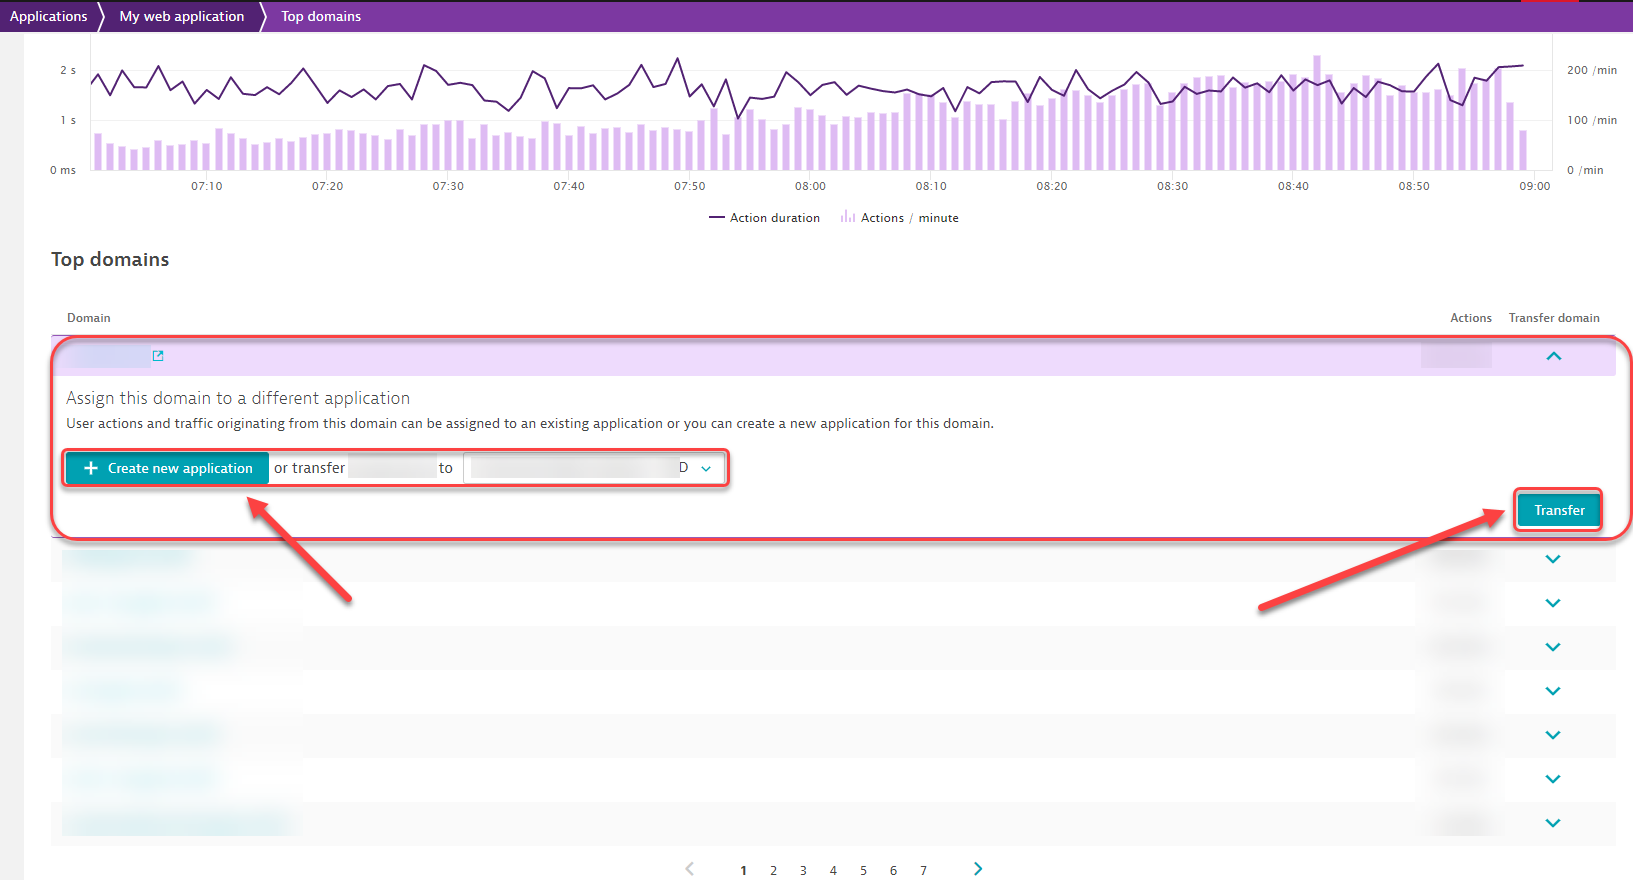Jump to page 4 of results
This screenshot has width=1633, height=880.
tap(833, 870)
